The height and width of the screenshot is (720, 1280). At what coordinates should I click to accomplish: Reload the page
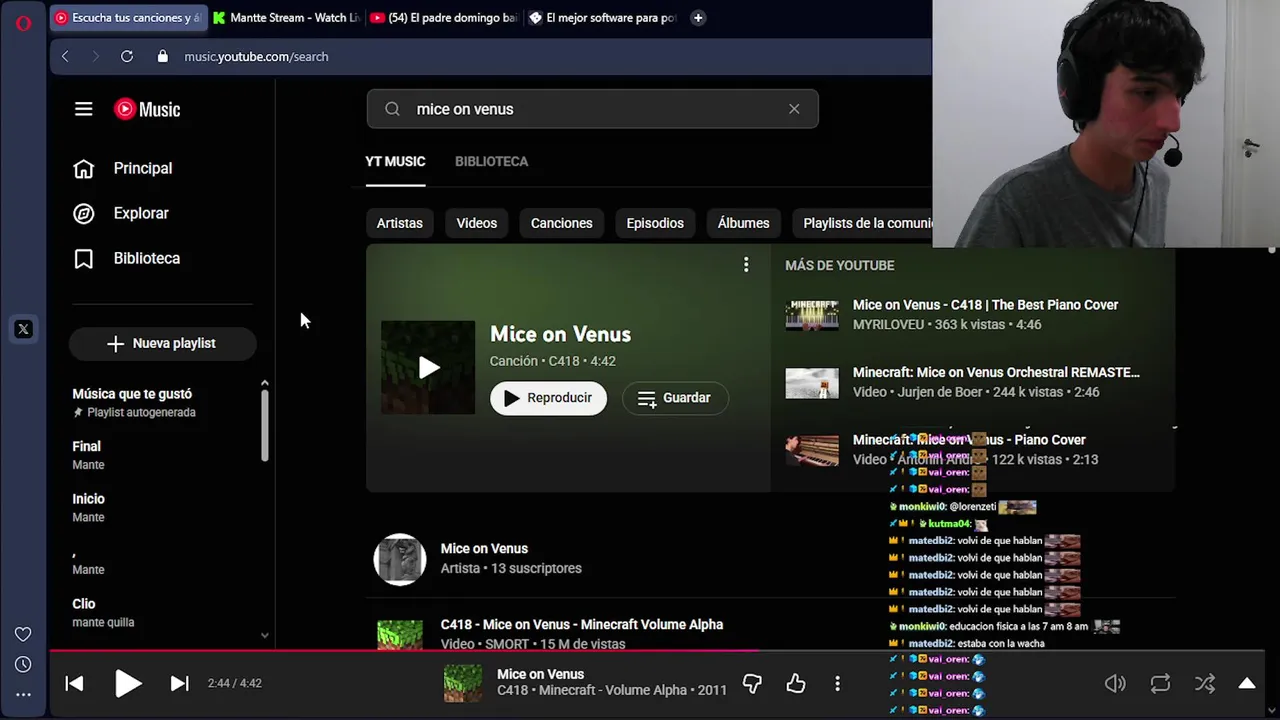(127, 57)
